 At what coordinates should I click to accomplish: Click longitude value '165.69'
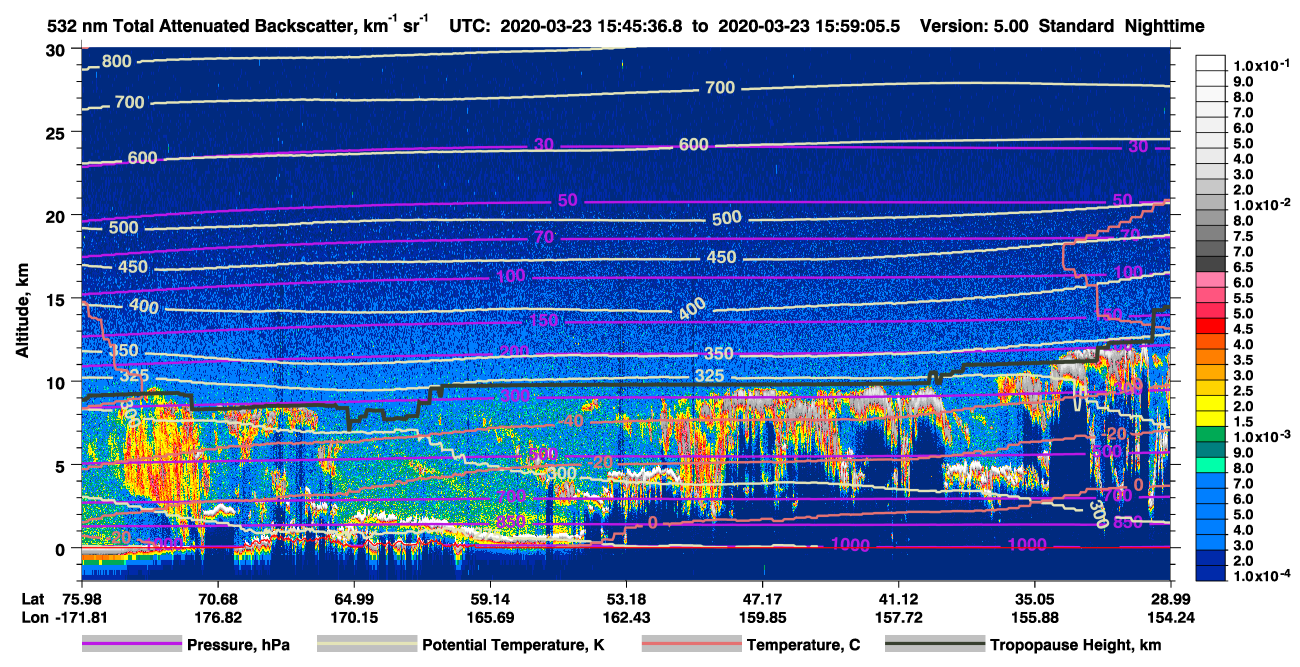coord(489,616)
